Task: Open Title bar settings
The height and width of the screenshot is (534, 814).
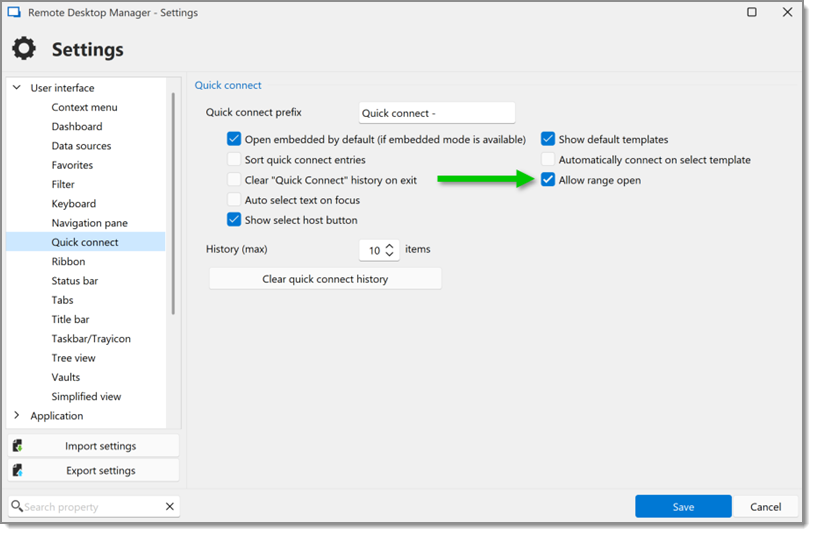Action: click(70, 320)
